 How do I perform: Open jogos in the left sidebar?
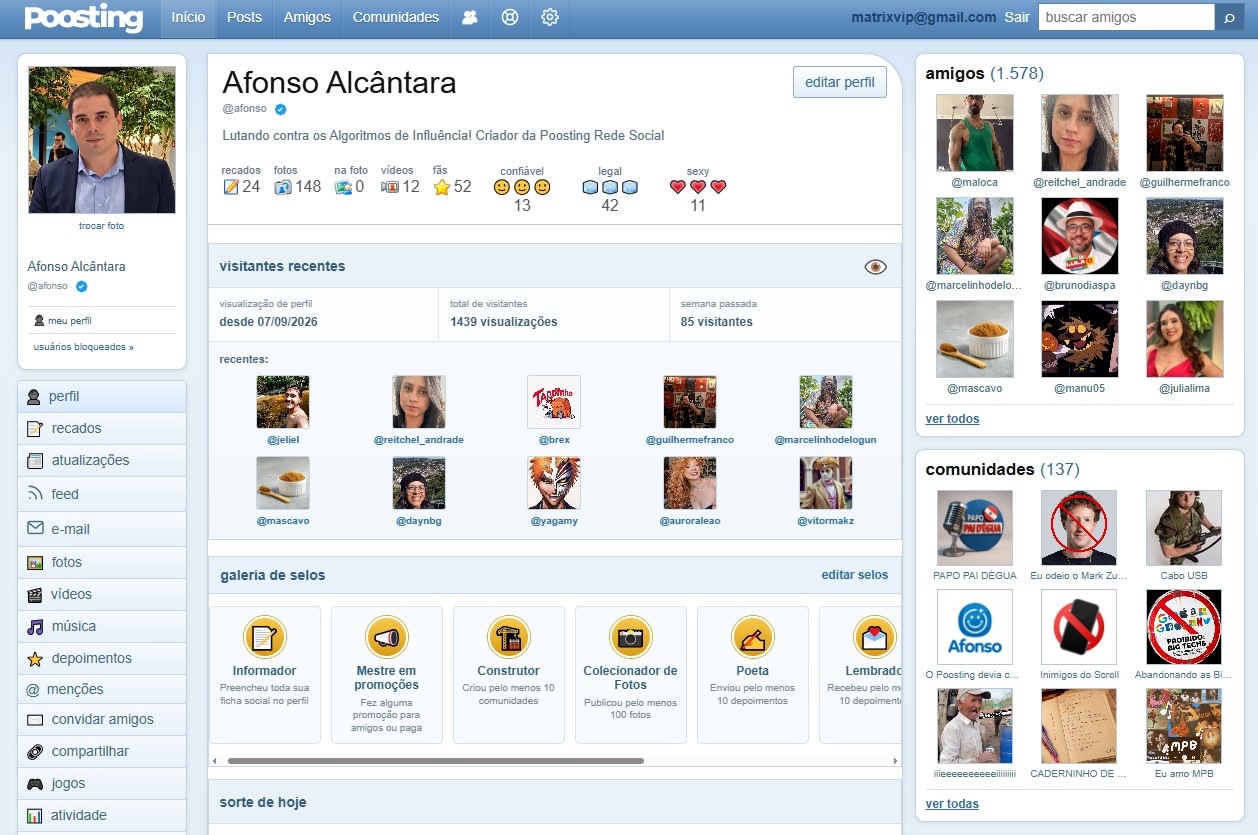pos(102,783)
